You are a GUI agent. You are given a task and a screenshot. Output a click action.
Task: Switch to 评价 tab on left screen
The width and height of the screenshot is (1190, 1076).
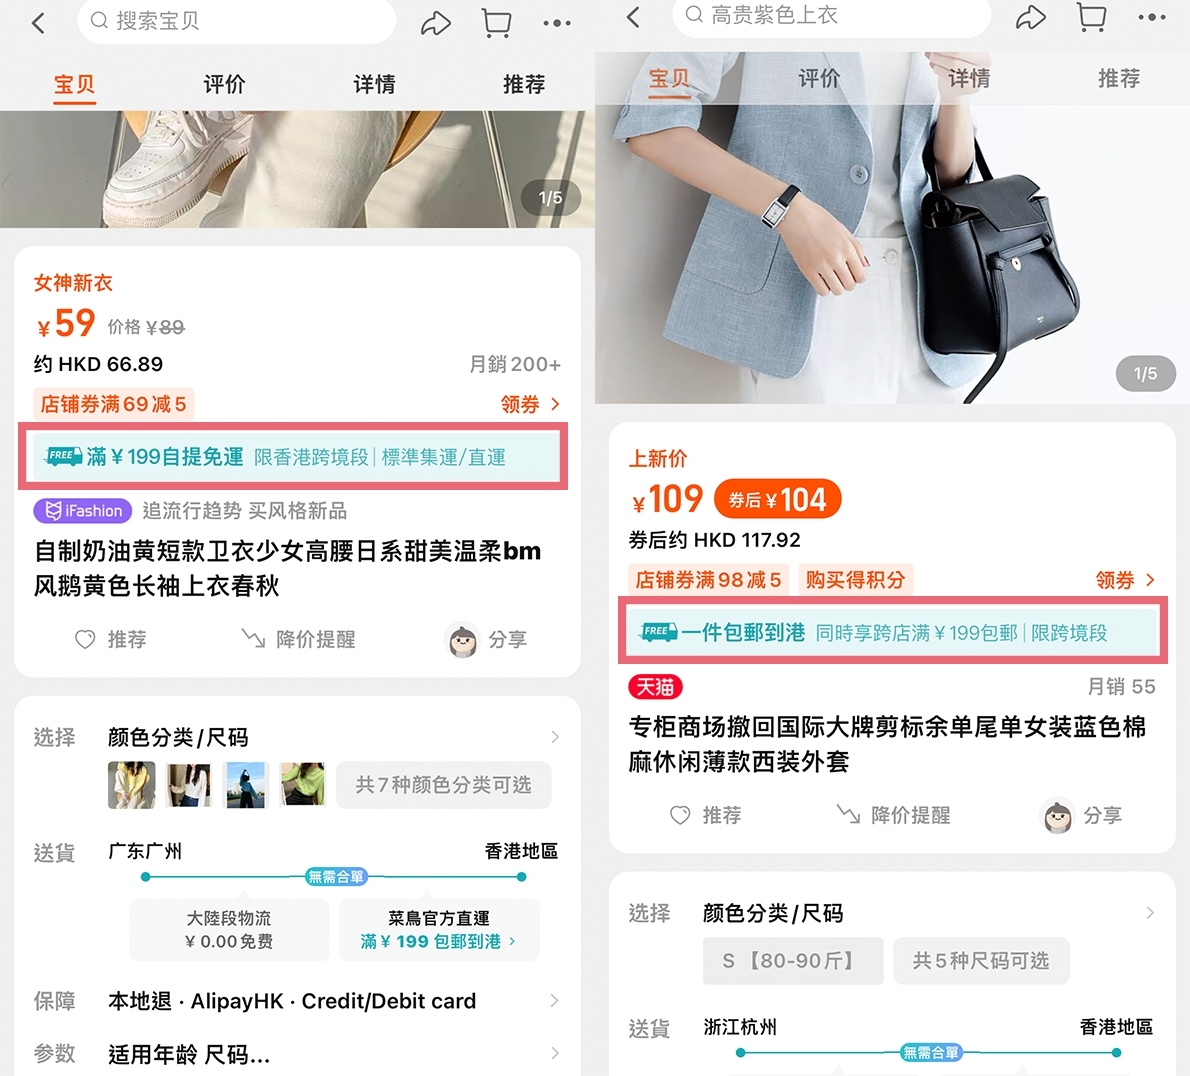coord(224,84)
